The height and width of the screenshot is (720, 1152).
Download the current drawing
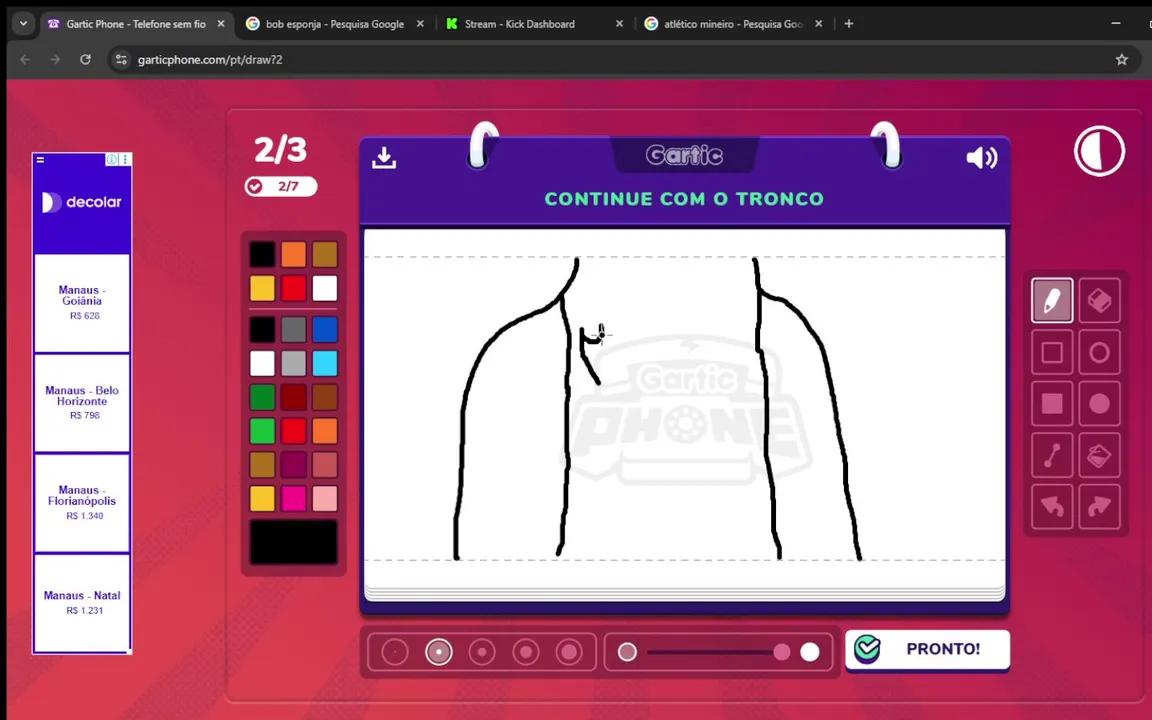pos(384,157)
